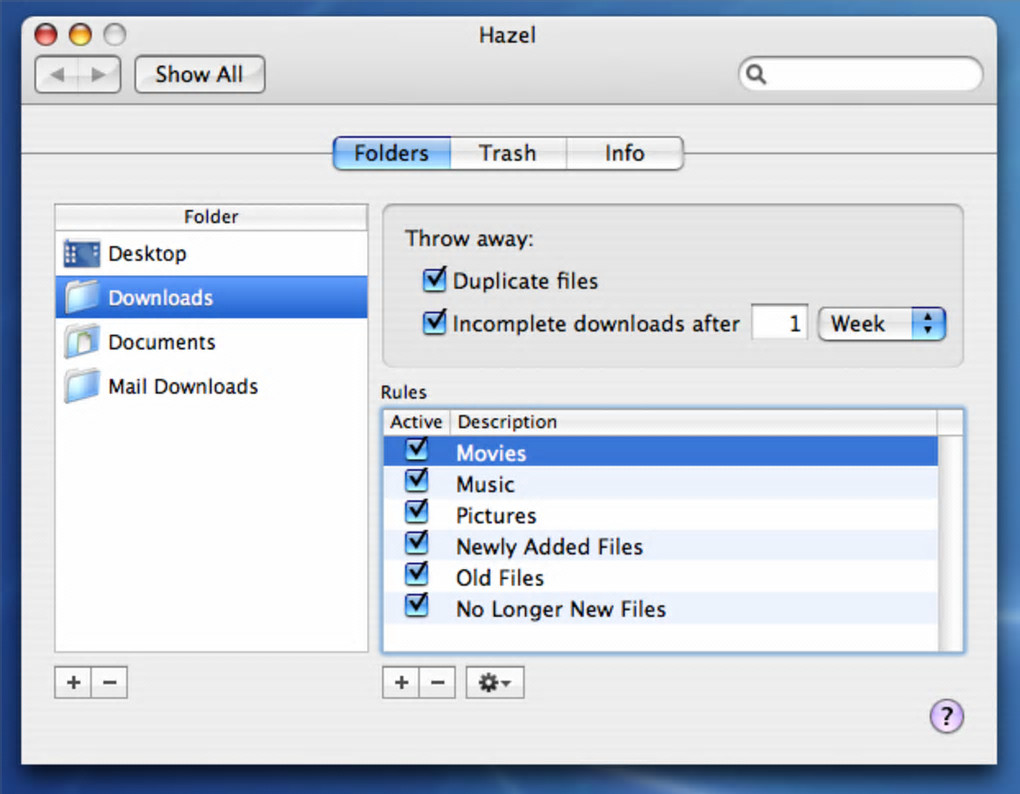Click the Show All button
This screenshot has width=1020, height=794.
(200, 75)
